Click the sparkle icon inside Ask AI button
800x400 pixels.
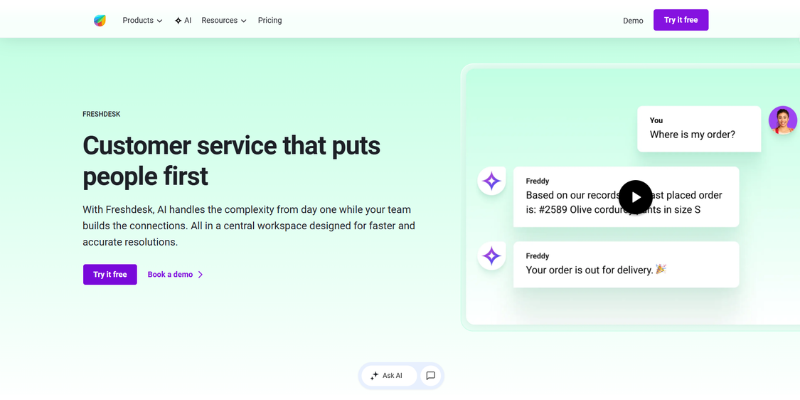[x=374, y=376]
